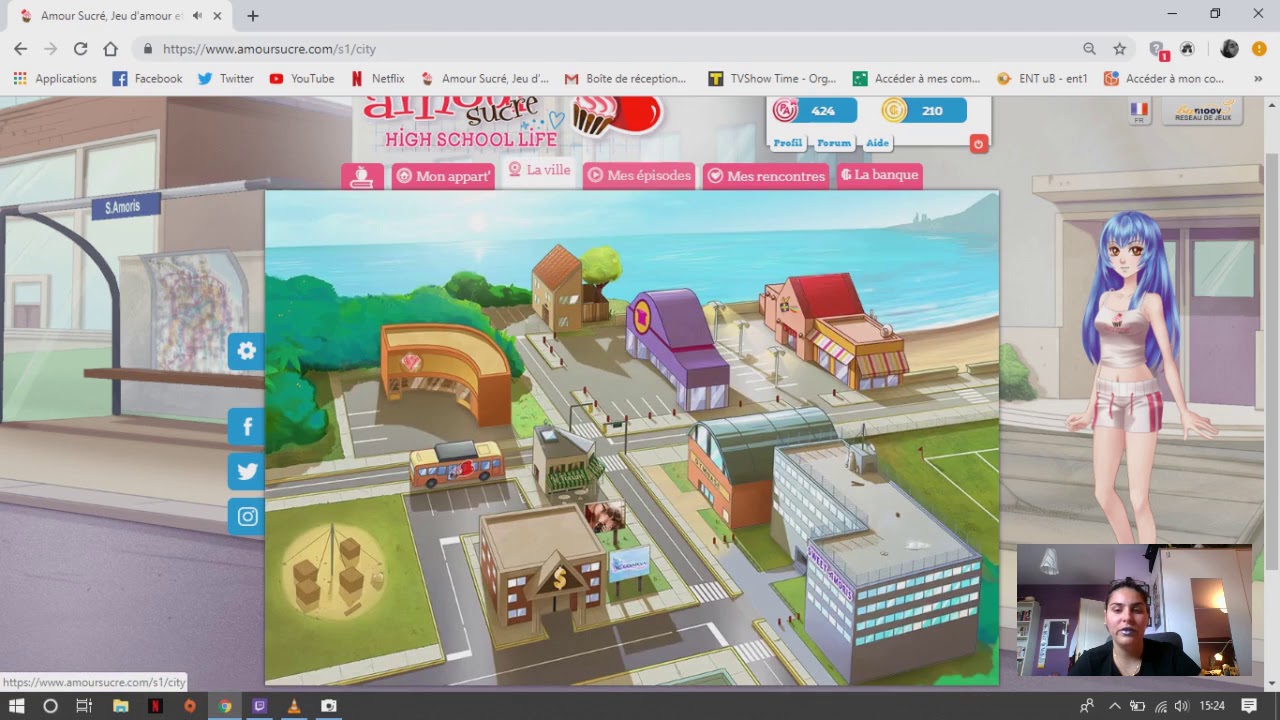Open the VLC taskbar icon

(294, 706)
